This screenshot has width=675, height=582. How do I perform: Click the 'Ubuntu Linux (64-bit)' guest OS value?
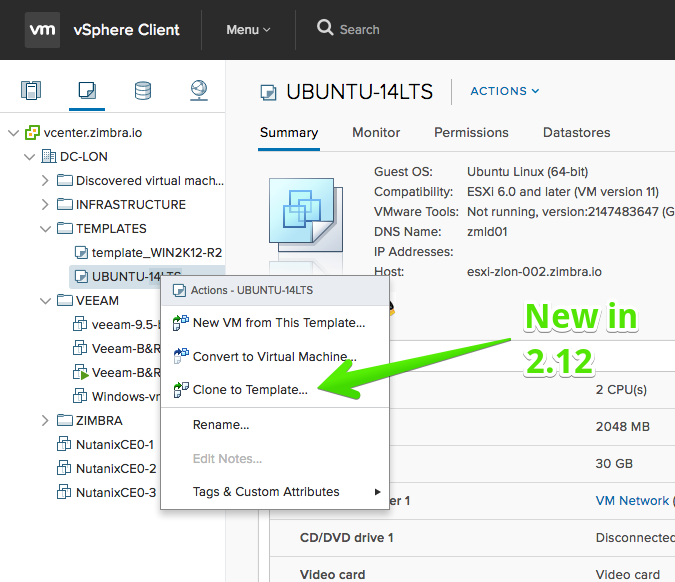coord(527,172)
